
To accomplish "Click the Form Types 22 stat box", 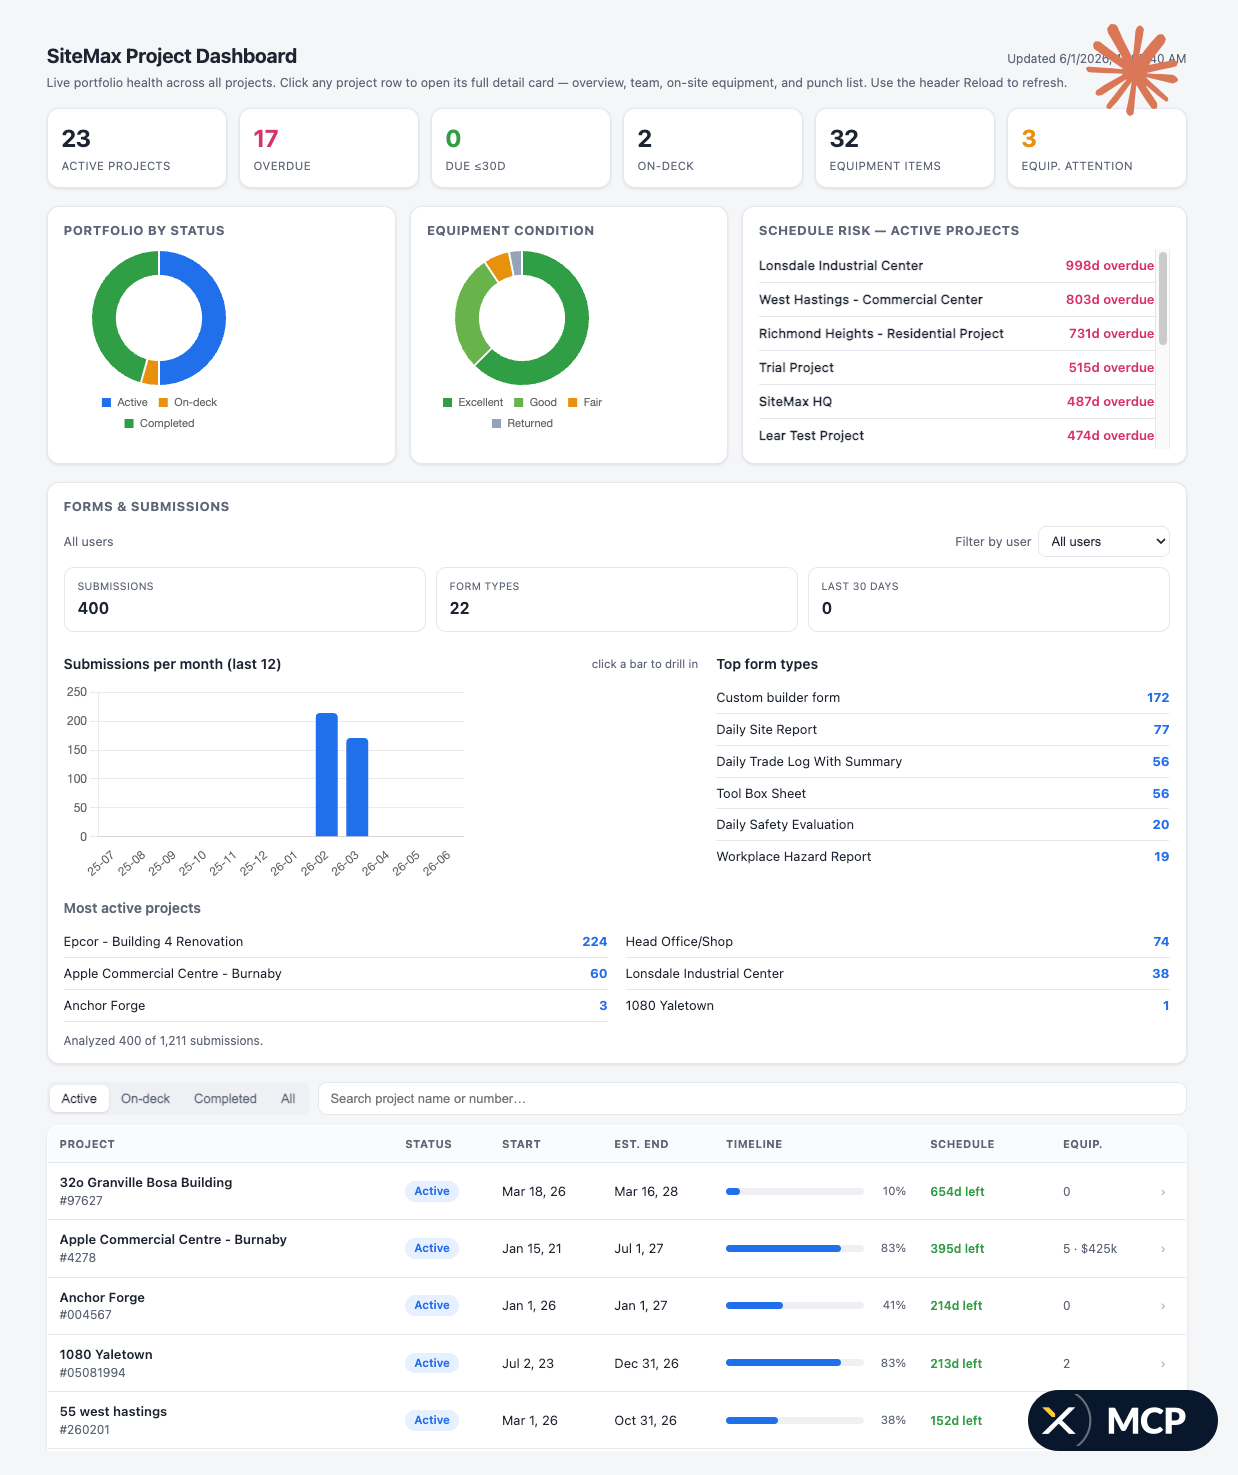I will click(617, 599).
